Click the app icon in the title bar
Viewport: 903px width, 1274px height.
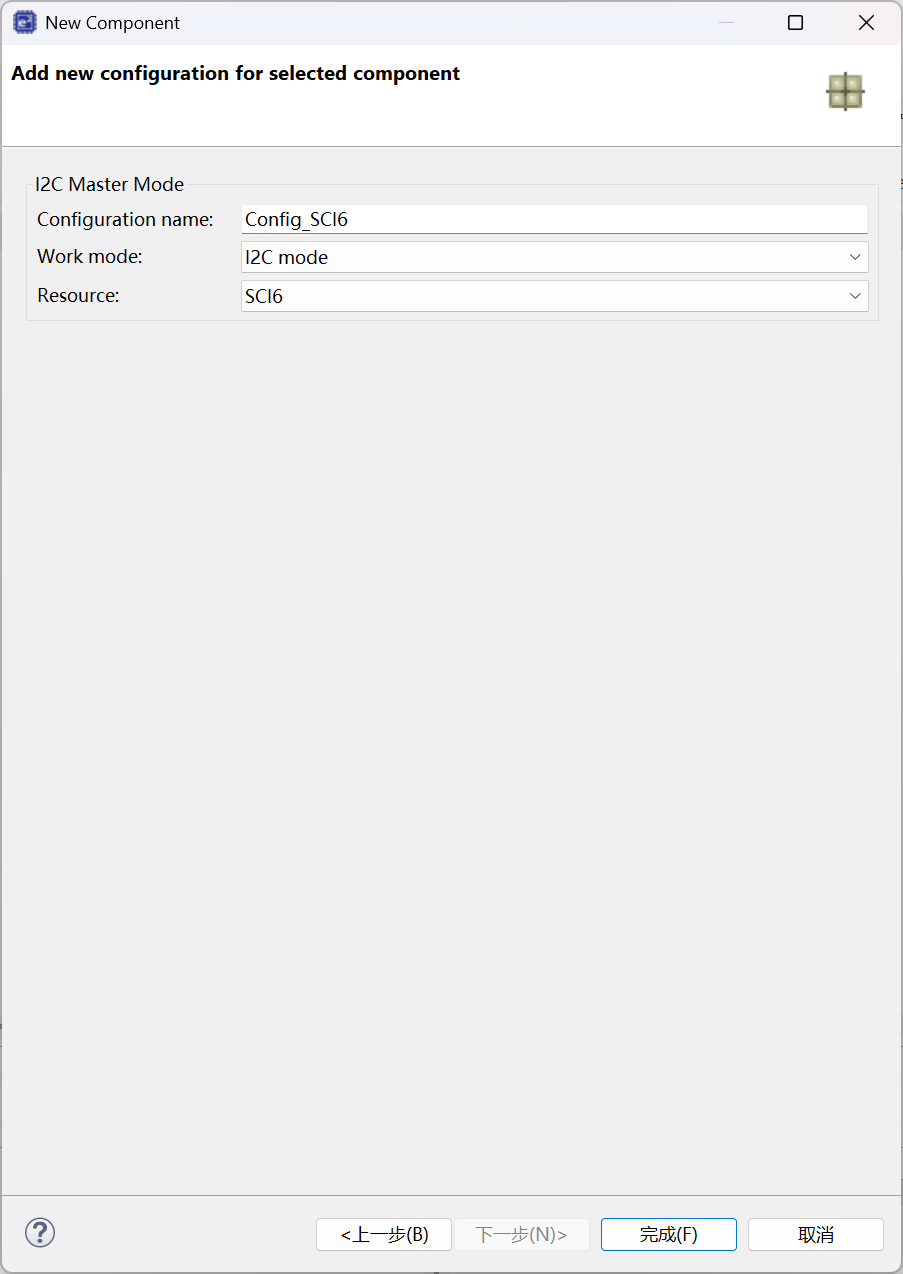coord(25,22)
